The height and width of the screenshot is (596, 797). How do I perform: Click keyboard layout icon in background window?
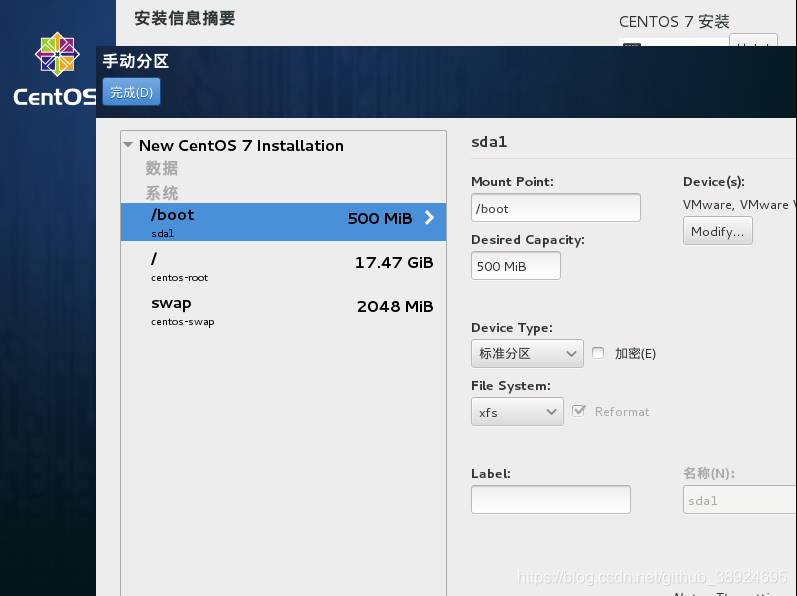pos(632,45)
